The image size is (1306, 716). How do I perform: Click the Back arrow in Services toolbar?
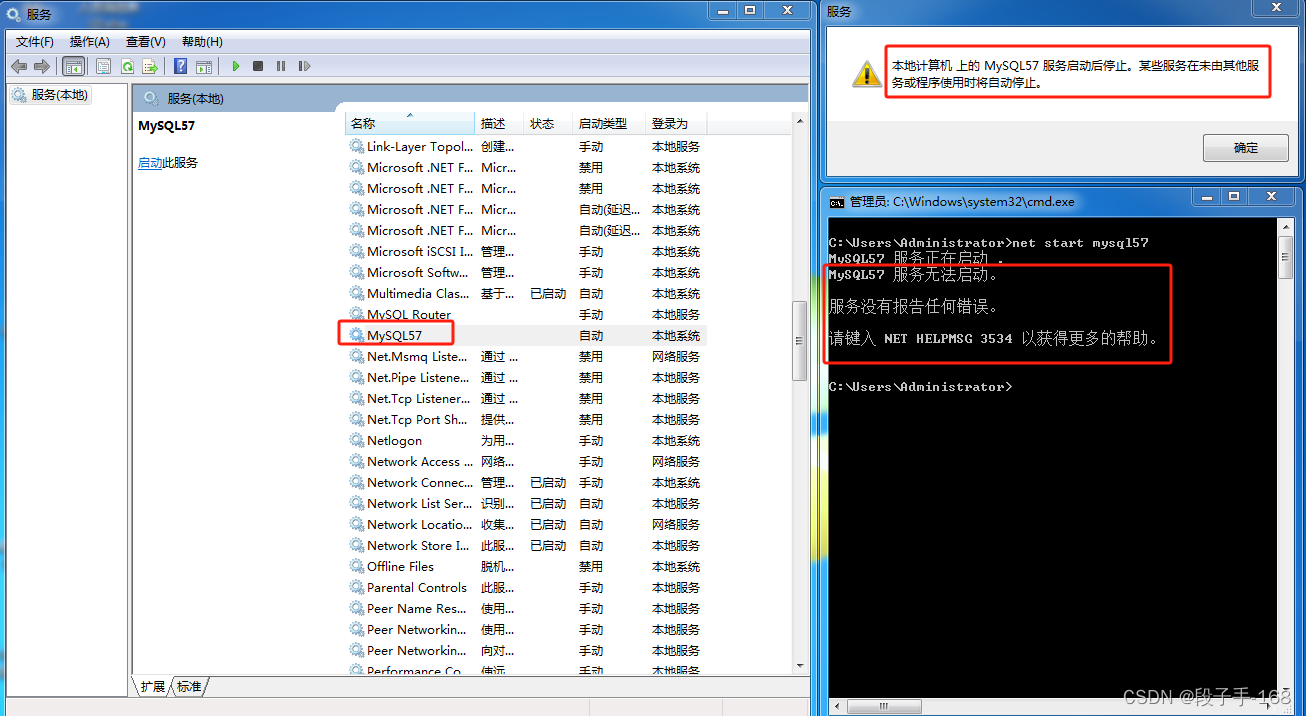[19, 66]
